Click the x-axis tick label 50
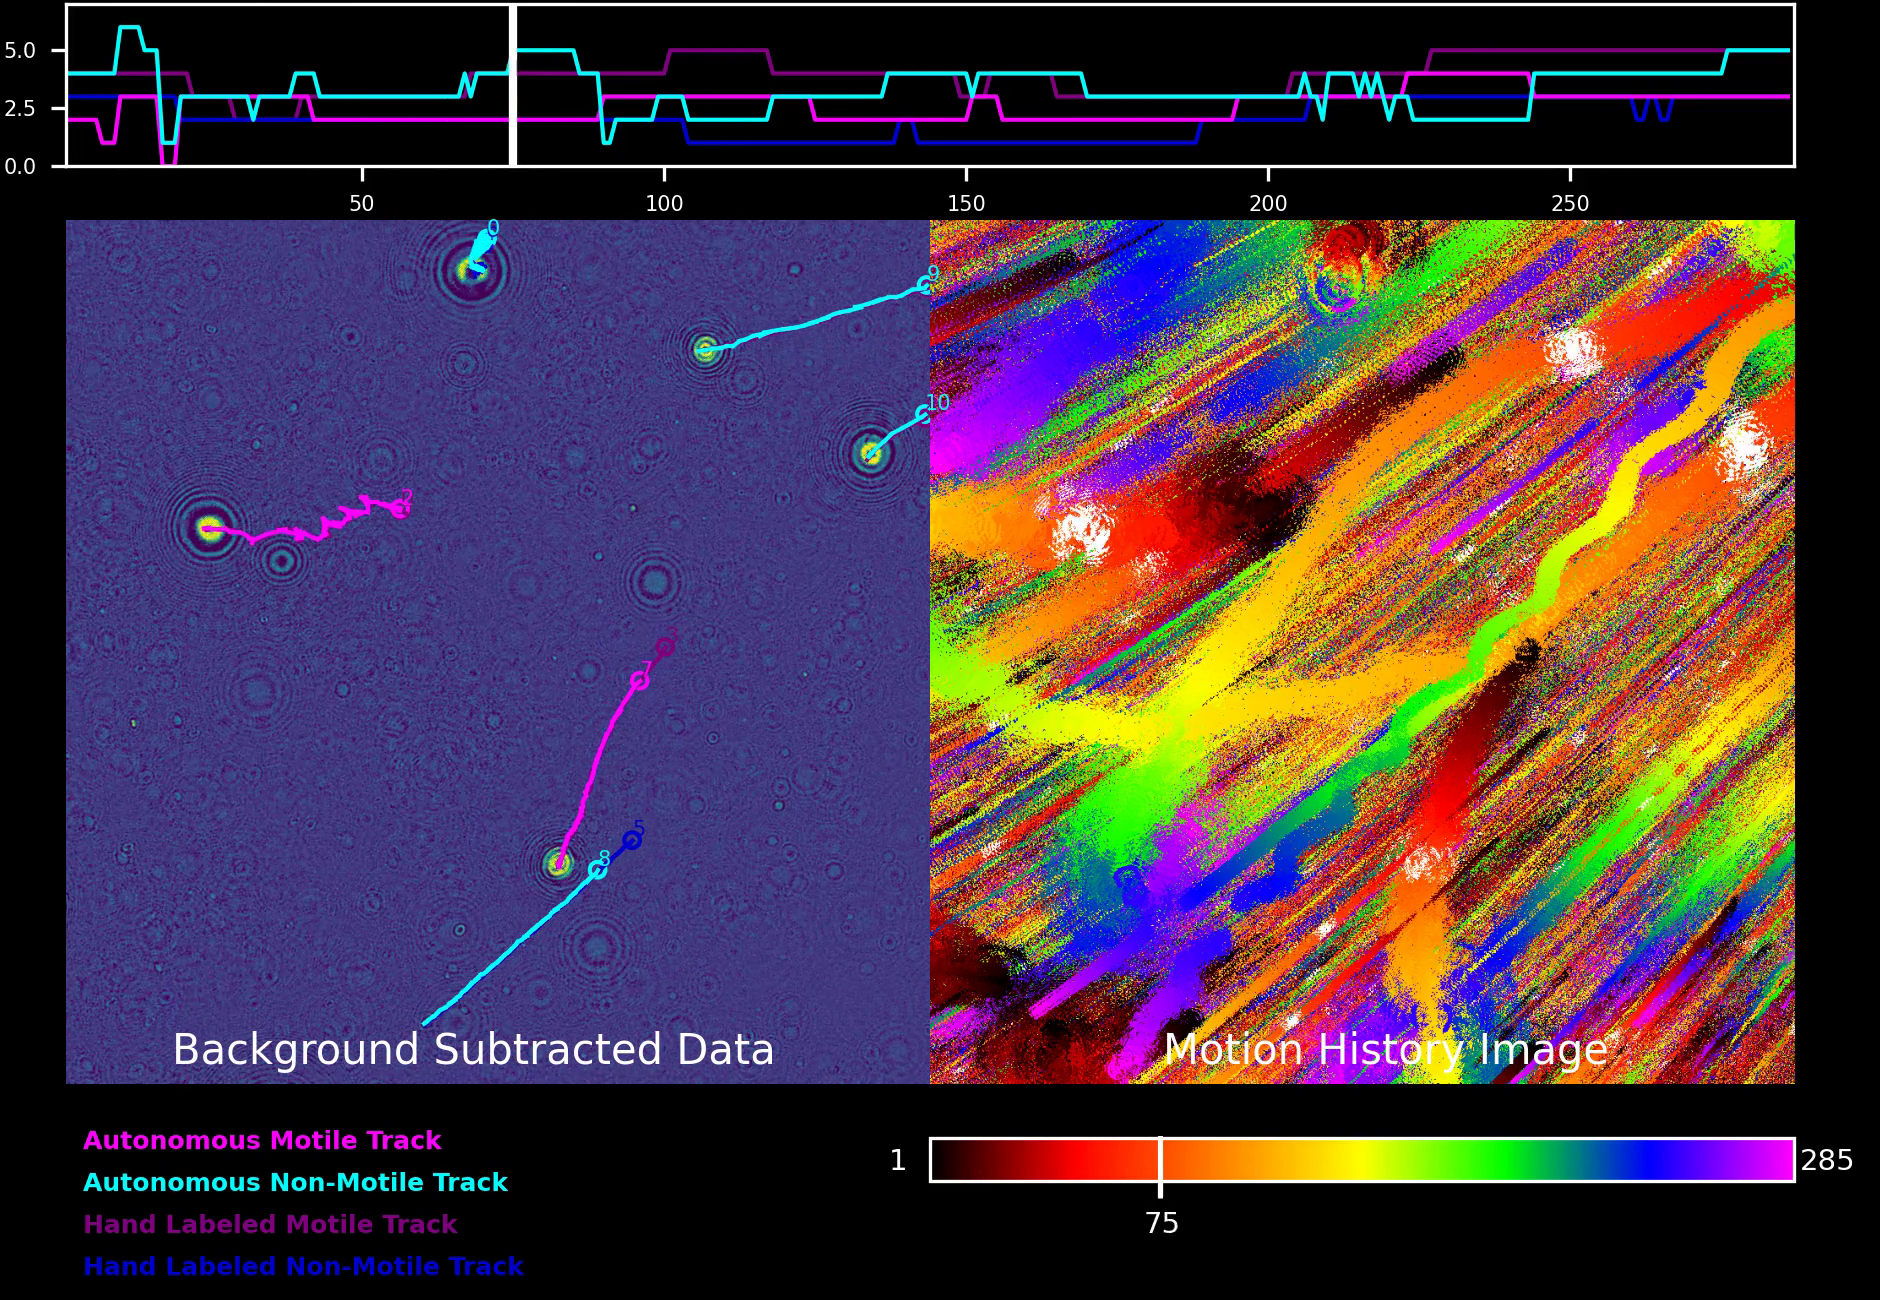Image resolution: width=1880 pixels, height=1300 pixels. click(361, 204)
